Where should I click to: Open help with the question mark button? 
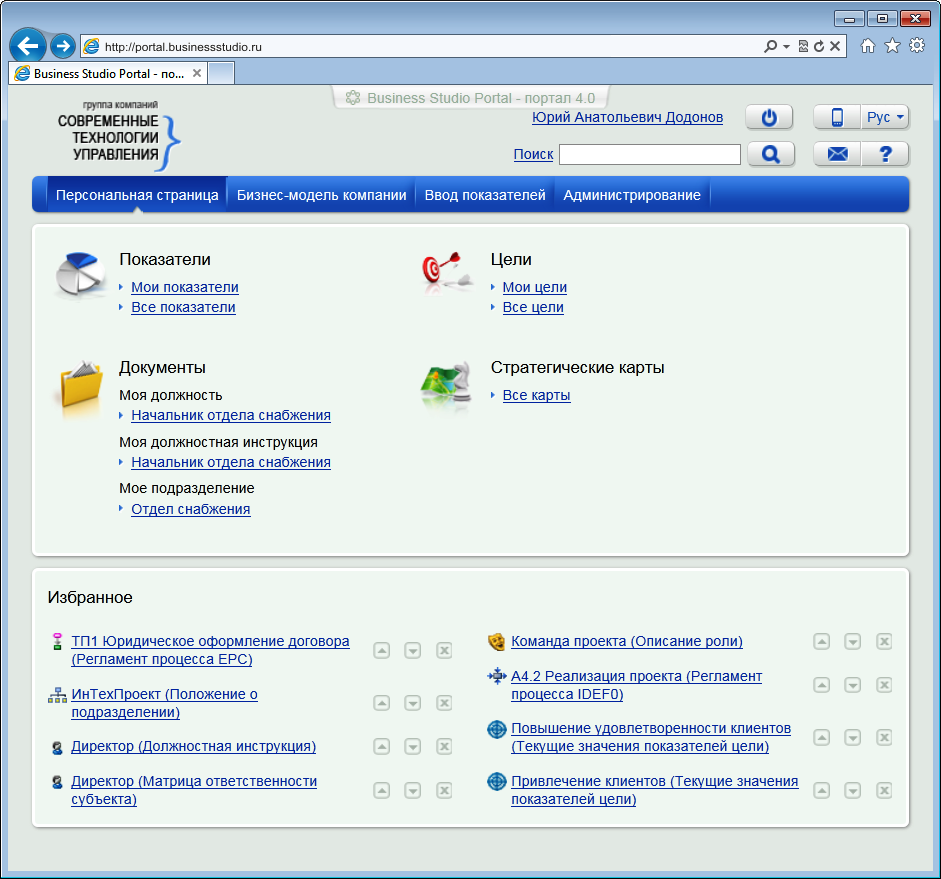click(x=885, y=154)
